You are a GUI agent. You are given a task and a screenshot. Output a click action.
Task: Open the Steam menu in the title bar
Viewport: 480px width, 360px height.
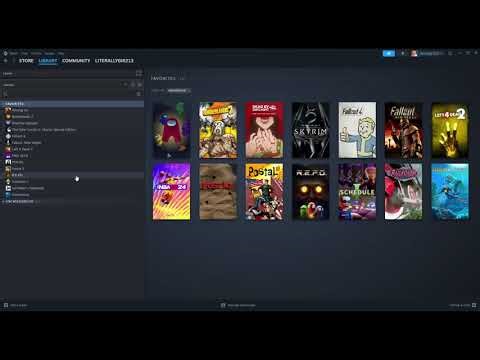coord(13,53)
